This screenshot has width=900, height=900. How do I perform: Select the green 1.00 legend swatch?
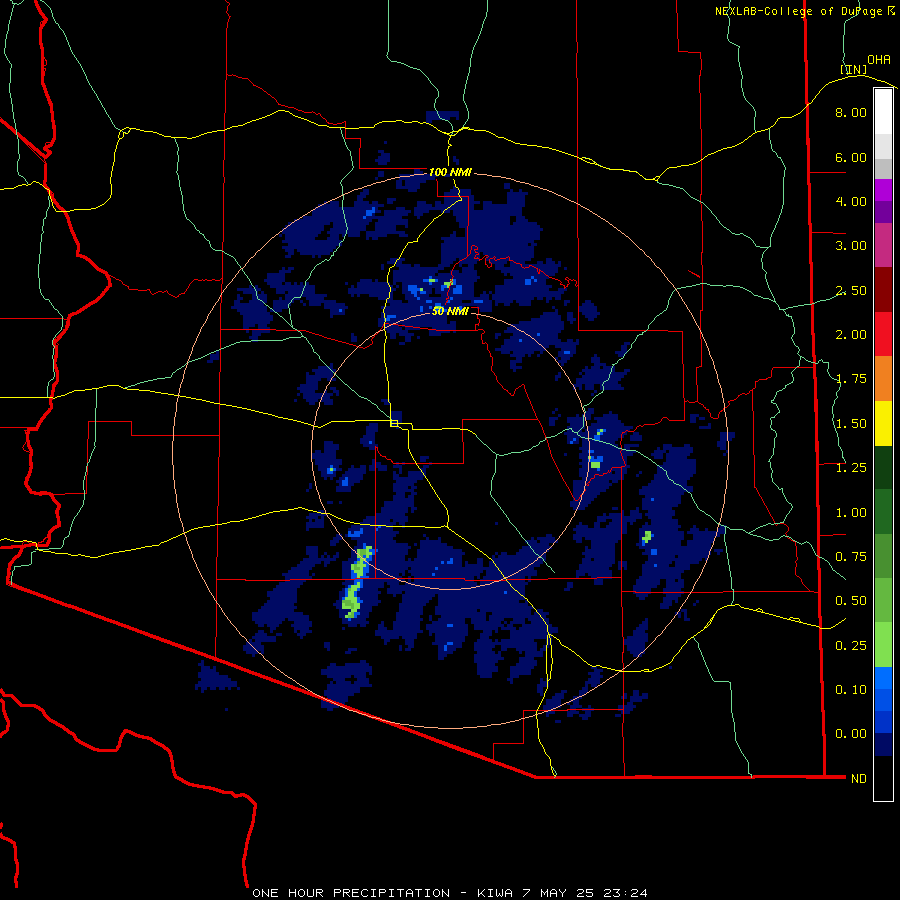click(x=883, y=512)
